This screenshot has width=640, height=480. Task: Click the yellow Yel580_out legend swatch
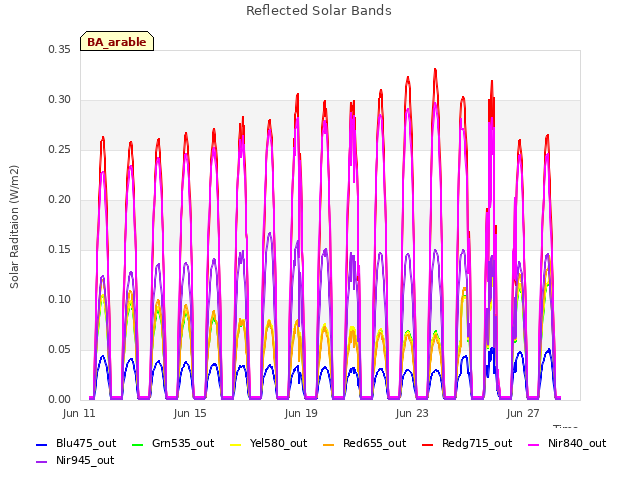coord(236,444)
